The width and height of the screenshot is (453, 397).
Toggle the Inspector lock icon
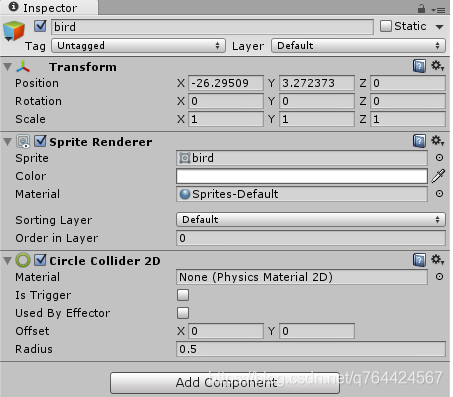point(421,9)
